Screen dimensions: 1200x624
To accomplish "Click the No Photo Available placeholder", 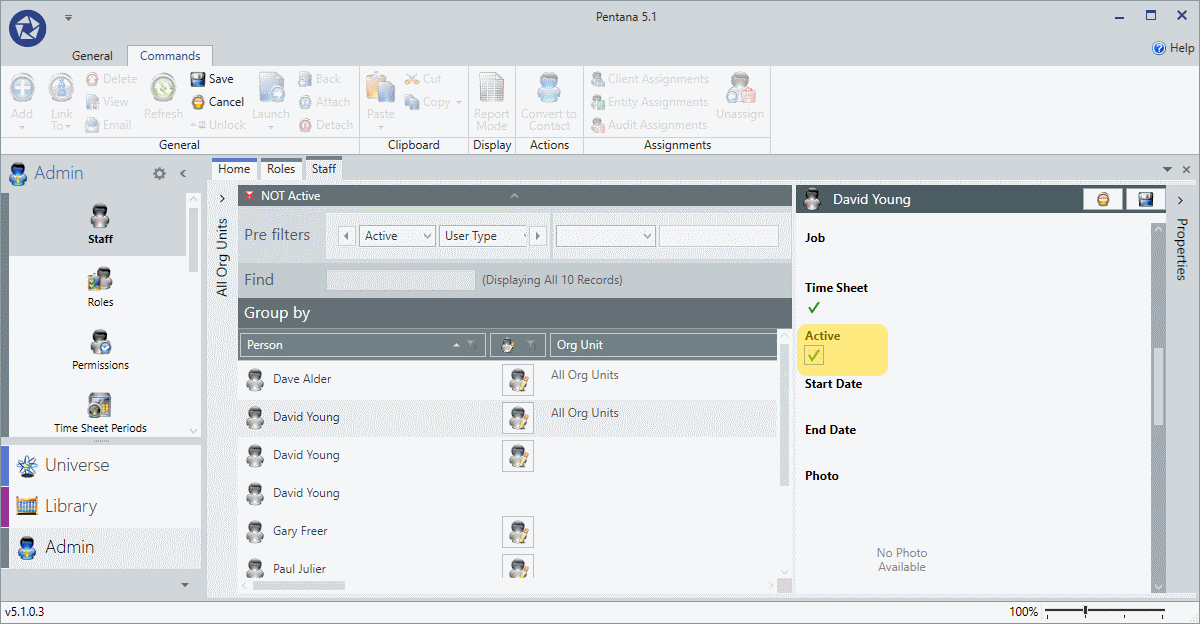I will tap(901, 559).
